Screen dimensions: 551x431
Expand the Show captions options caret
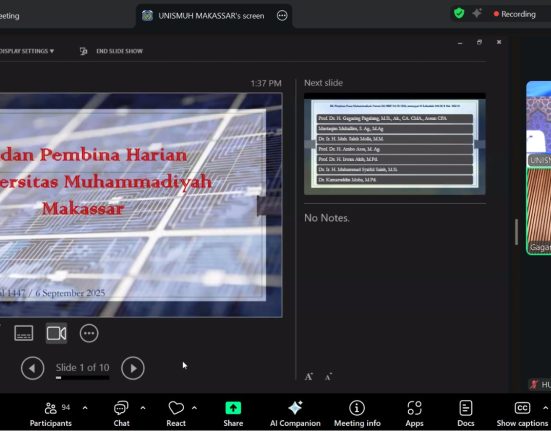[x=546, y=408]
